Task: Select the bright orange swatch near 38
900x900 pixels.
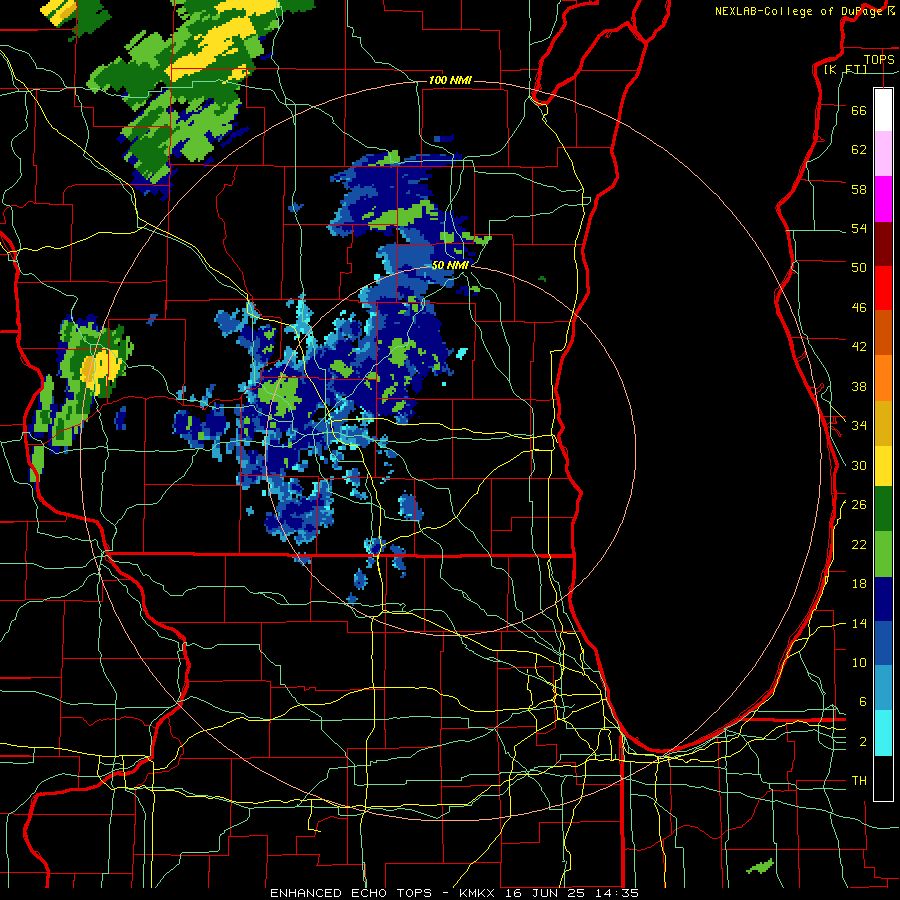Action: coord(883,378)
